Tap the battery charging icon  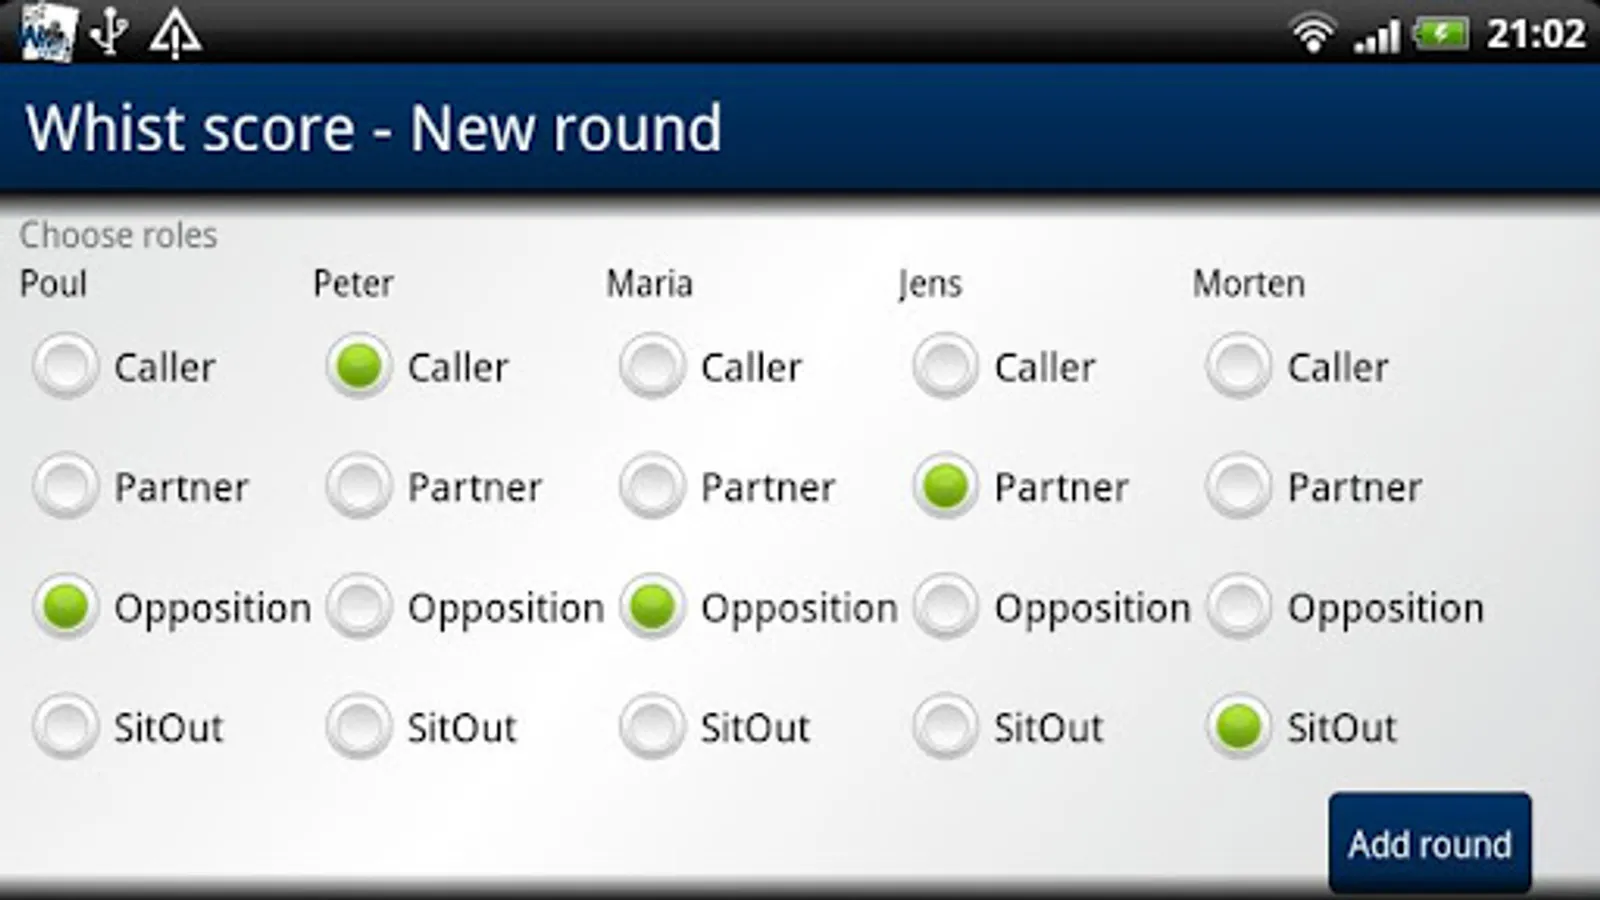[x=1440, y=35]
